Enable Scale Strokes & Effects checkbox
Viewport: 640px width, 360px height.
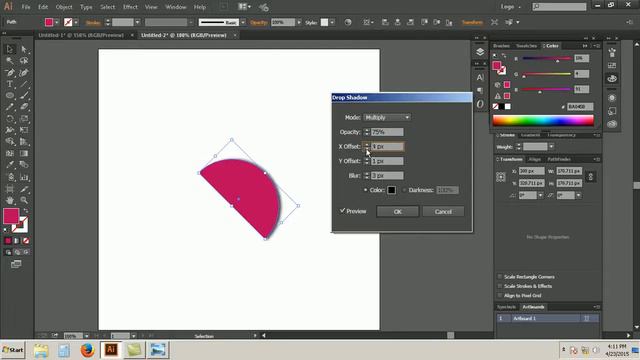pos(500,286)
